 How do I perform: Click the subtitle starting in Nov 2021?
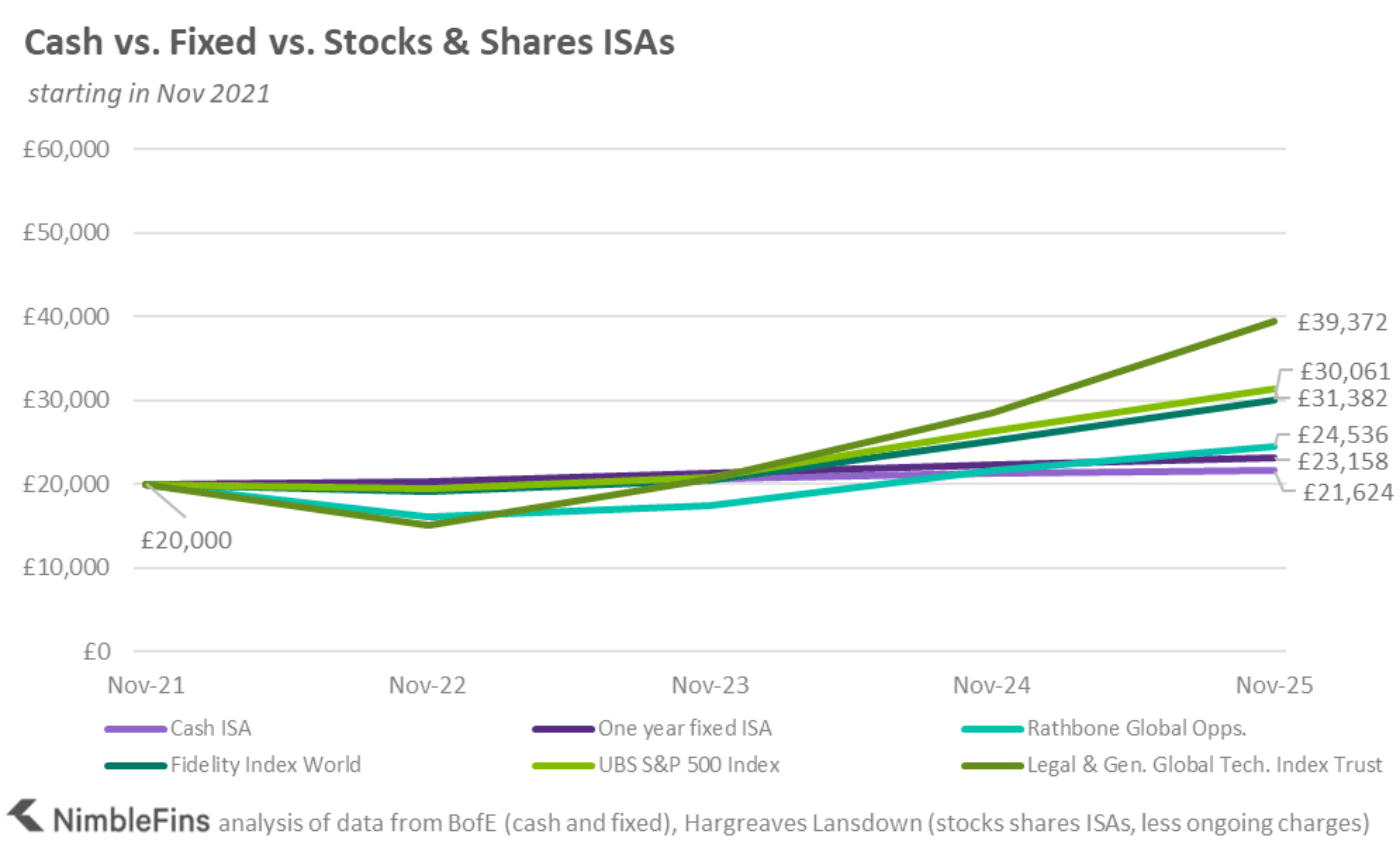tap(149, 95)
